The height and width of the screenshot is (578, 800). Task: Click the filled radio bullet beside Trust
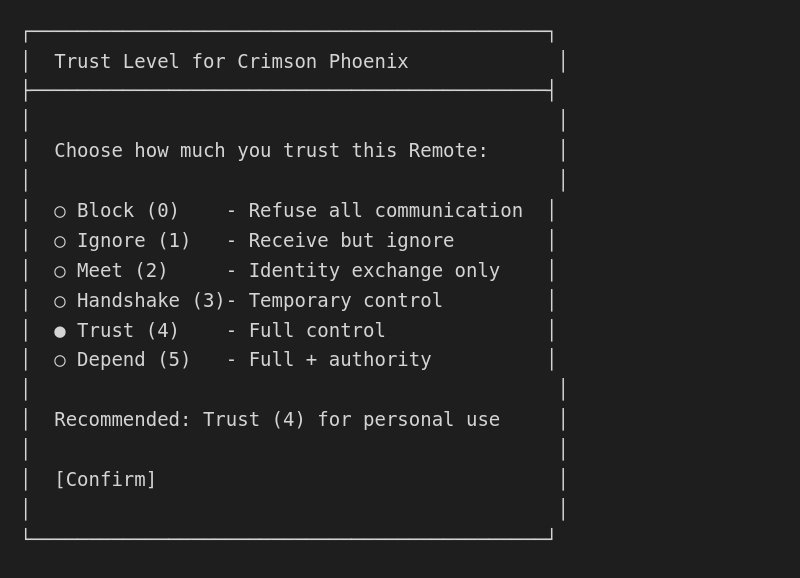click(59, 330)
